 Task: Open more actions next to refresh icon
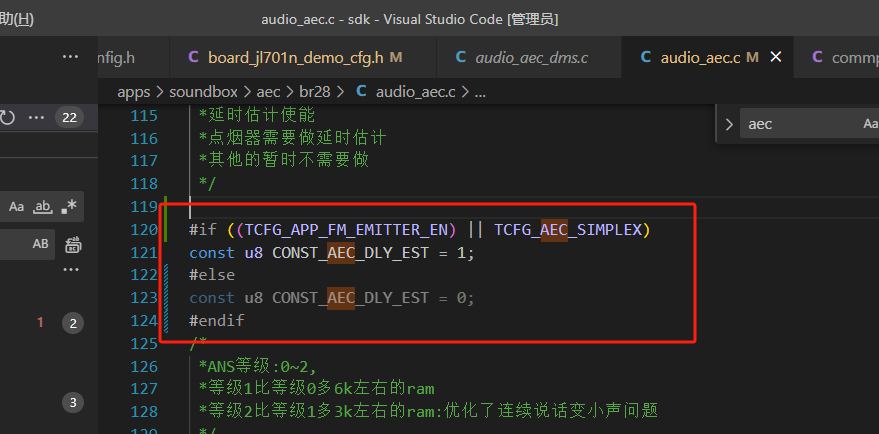pyautogui.click(x=36, y=118)
